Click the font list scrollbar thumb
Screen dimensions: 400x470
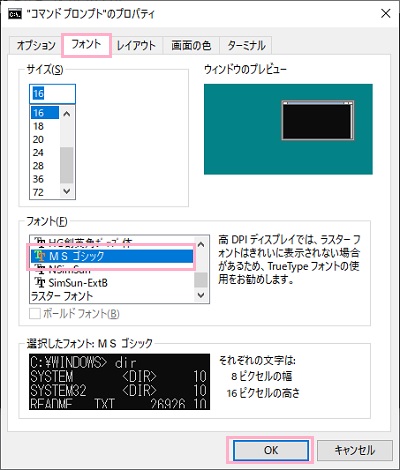(201, 279)
